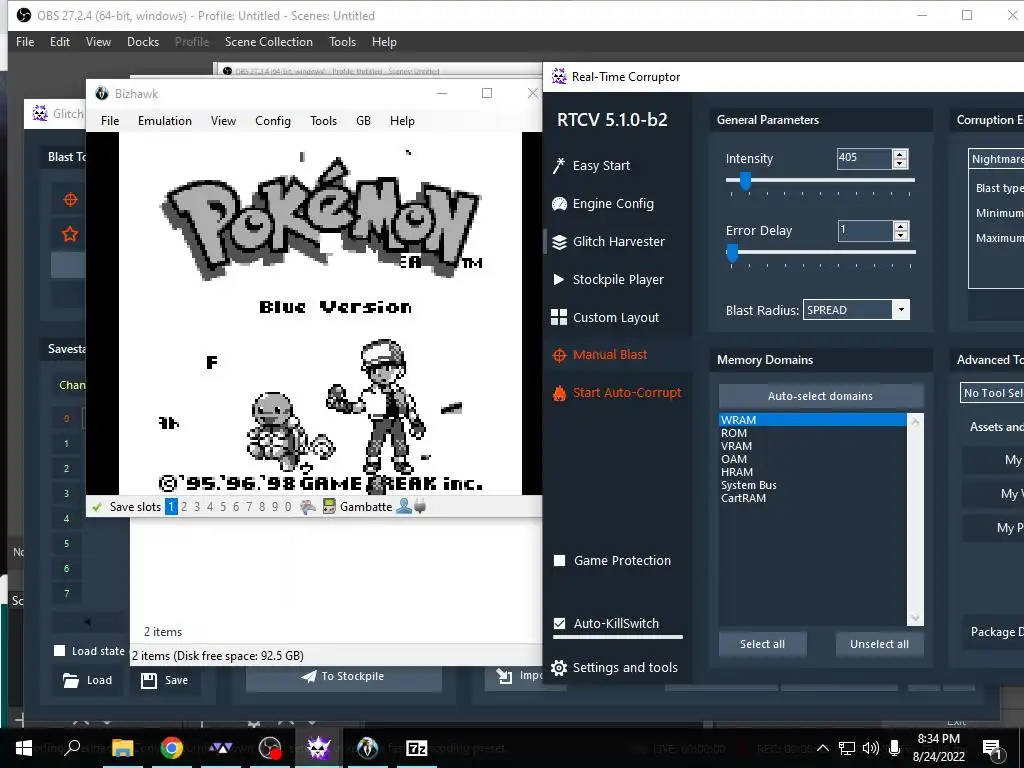Open Windows Start menu

tap(24, 748)
